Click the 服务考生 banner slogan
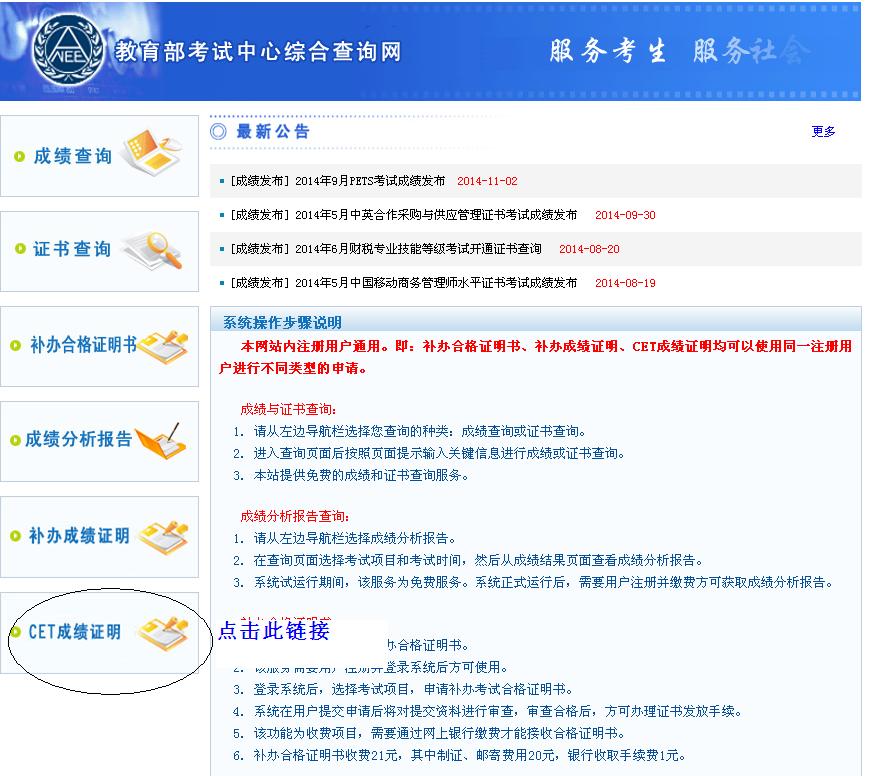The image size is (871, 776). (x=607, y=51)
